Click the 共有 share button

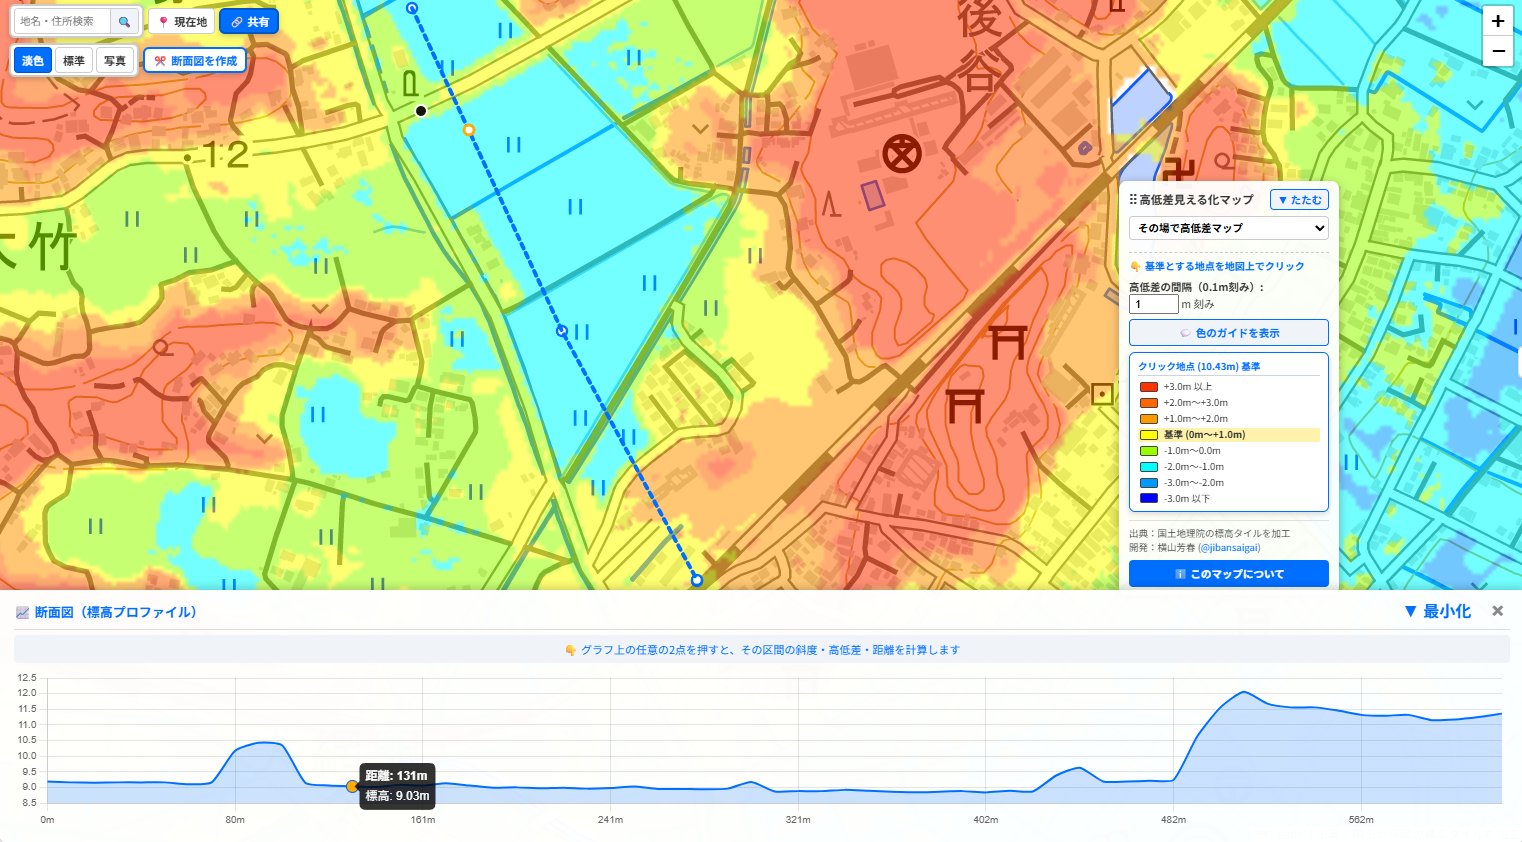[x=249, y=21]
